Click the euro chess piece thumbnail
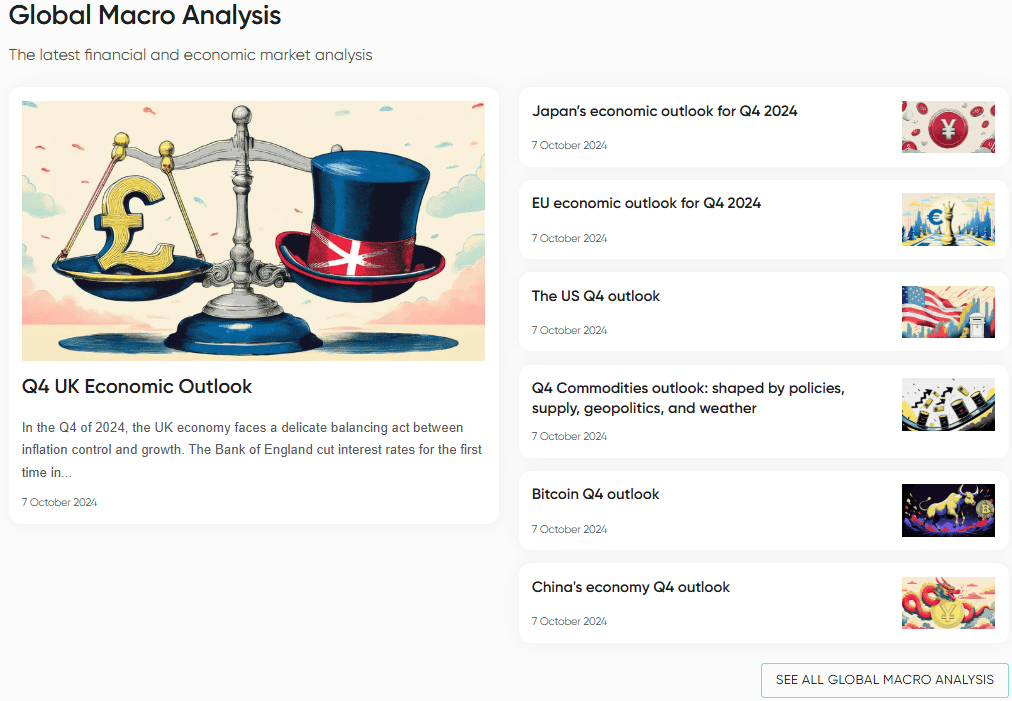1012x701 pixels. pyautogui.click(x=948, y=219)
